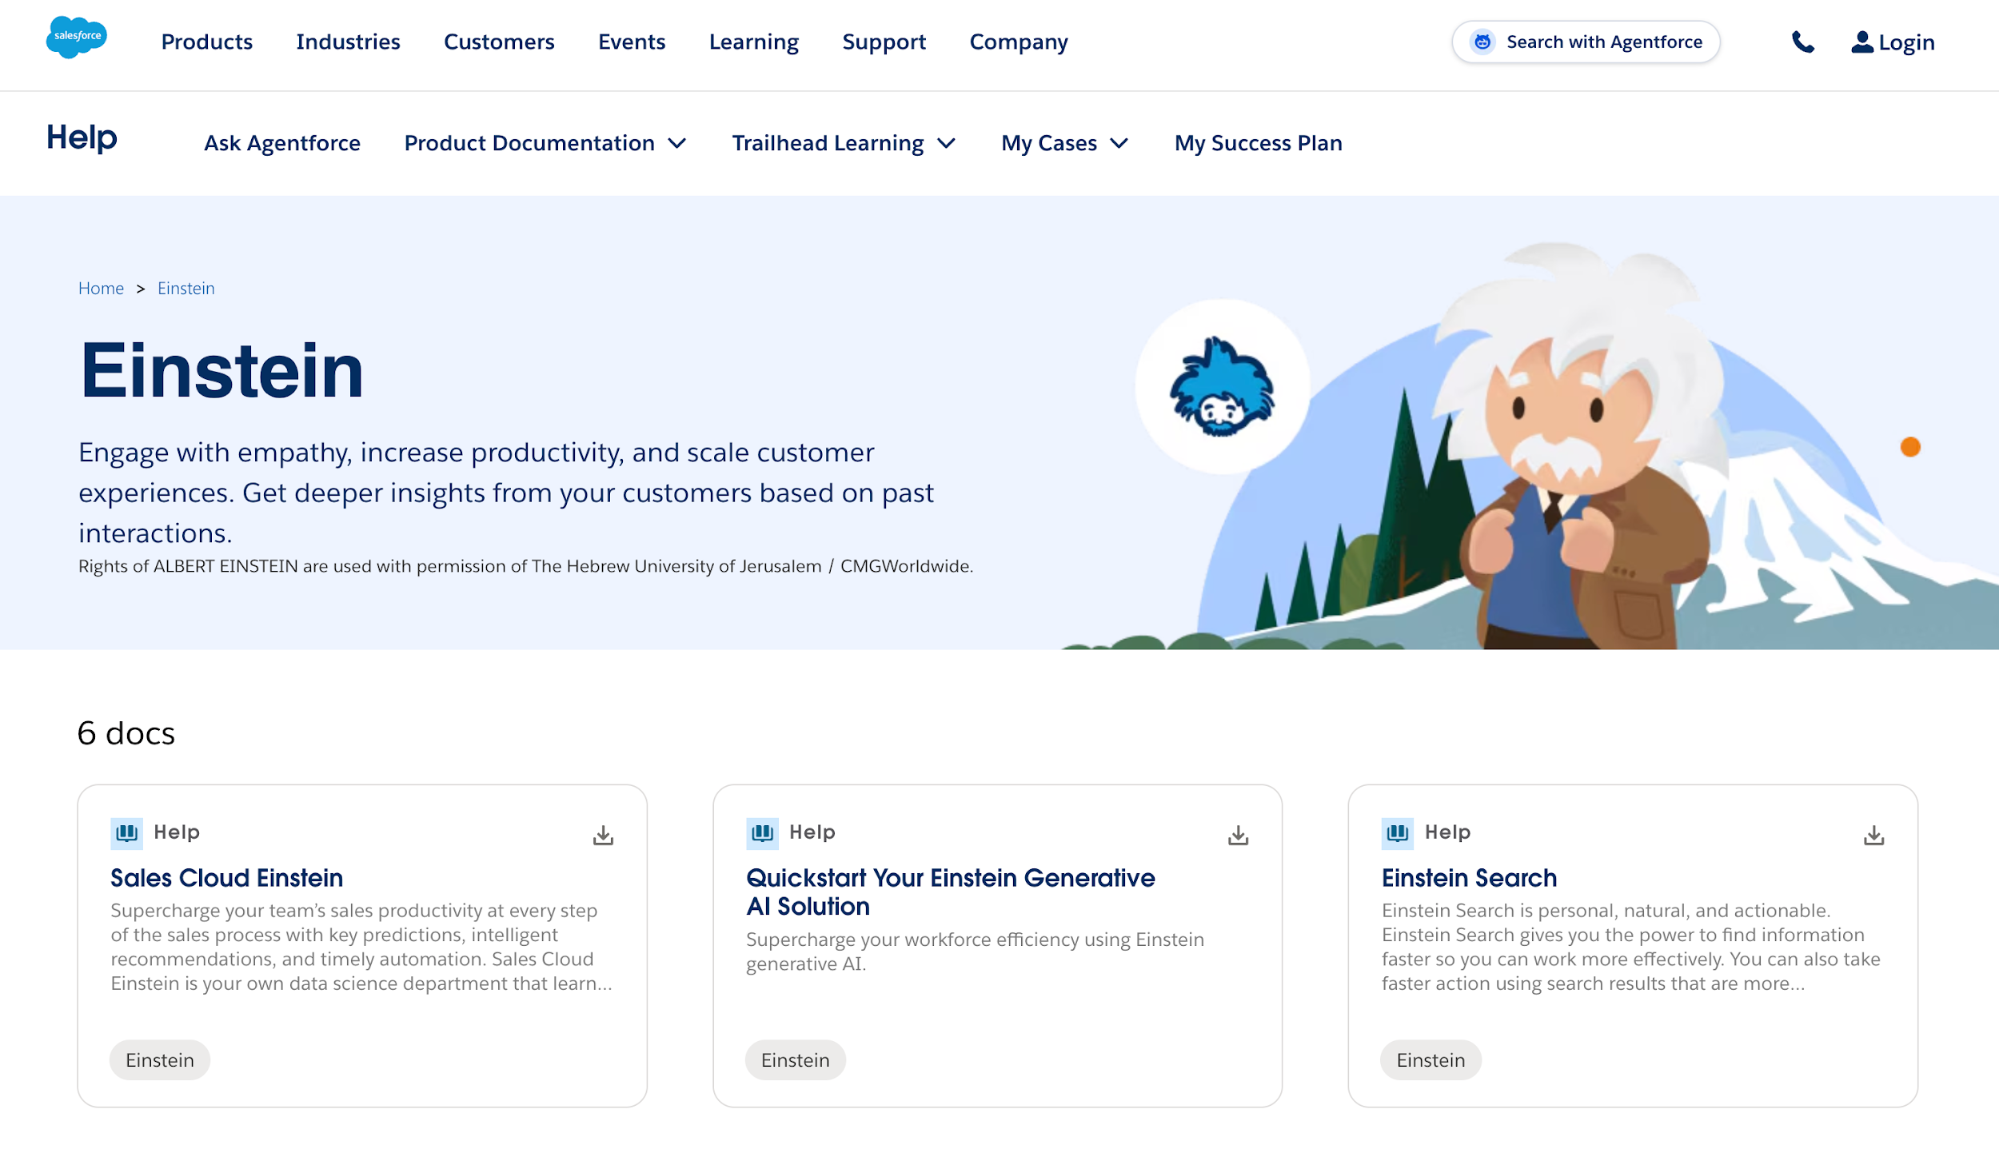The width and height of the screenshot is (1999, 1158).
Task: Download the Sales Cloud Einstein doc
Action: pyautogui.click(x=602, y=834)
